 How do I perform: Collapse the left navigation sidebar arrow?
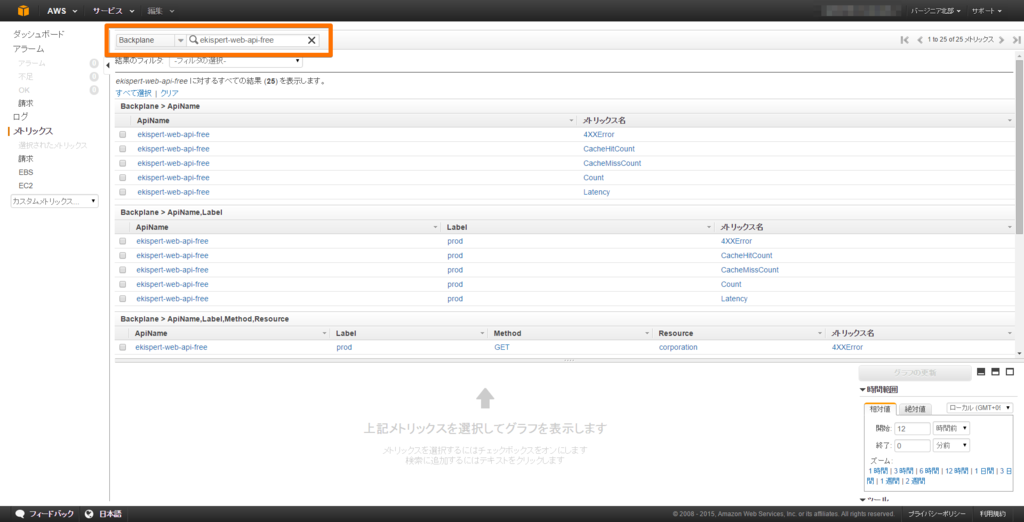click(108, 64)
